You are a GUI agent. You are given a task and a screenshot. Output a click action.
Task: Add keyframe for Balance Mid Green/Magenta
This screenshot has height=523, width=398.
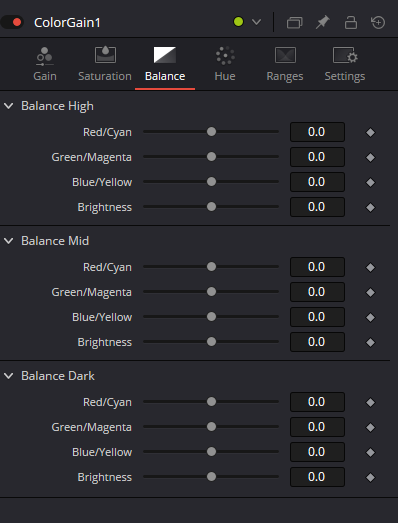(x=370, y=293)
